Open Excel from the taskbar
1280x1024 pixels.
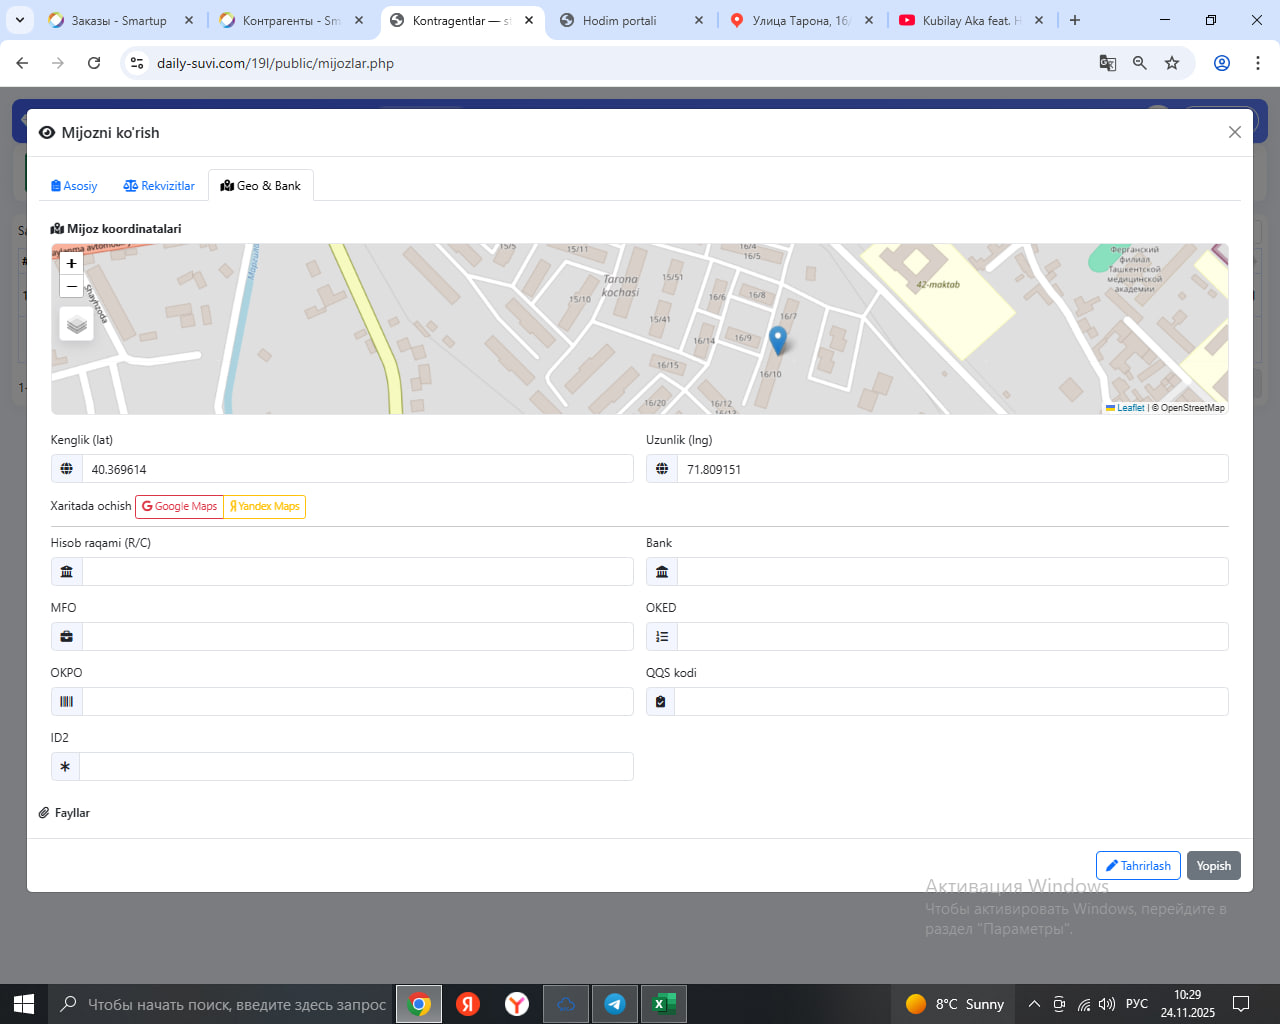coord(663,1004)
